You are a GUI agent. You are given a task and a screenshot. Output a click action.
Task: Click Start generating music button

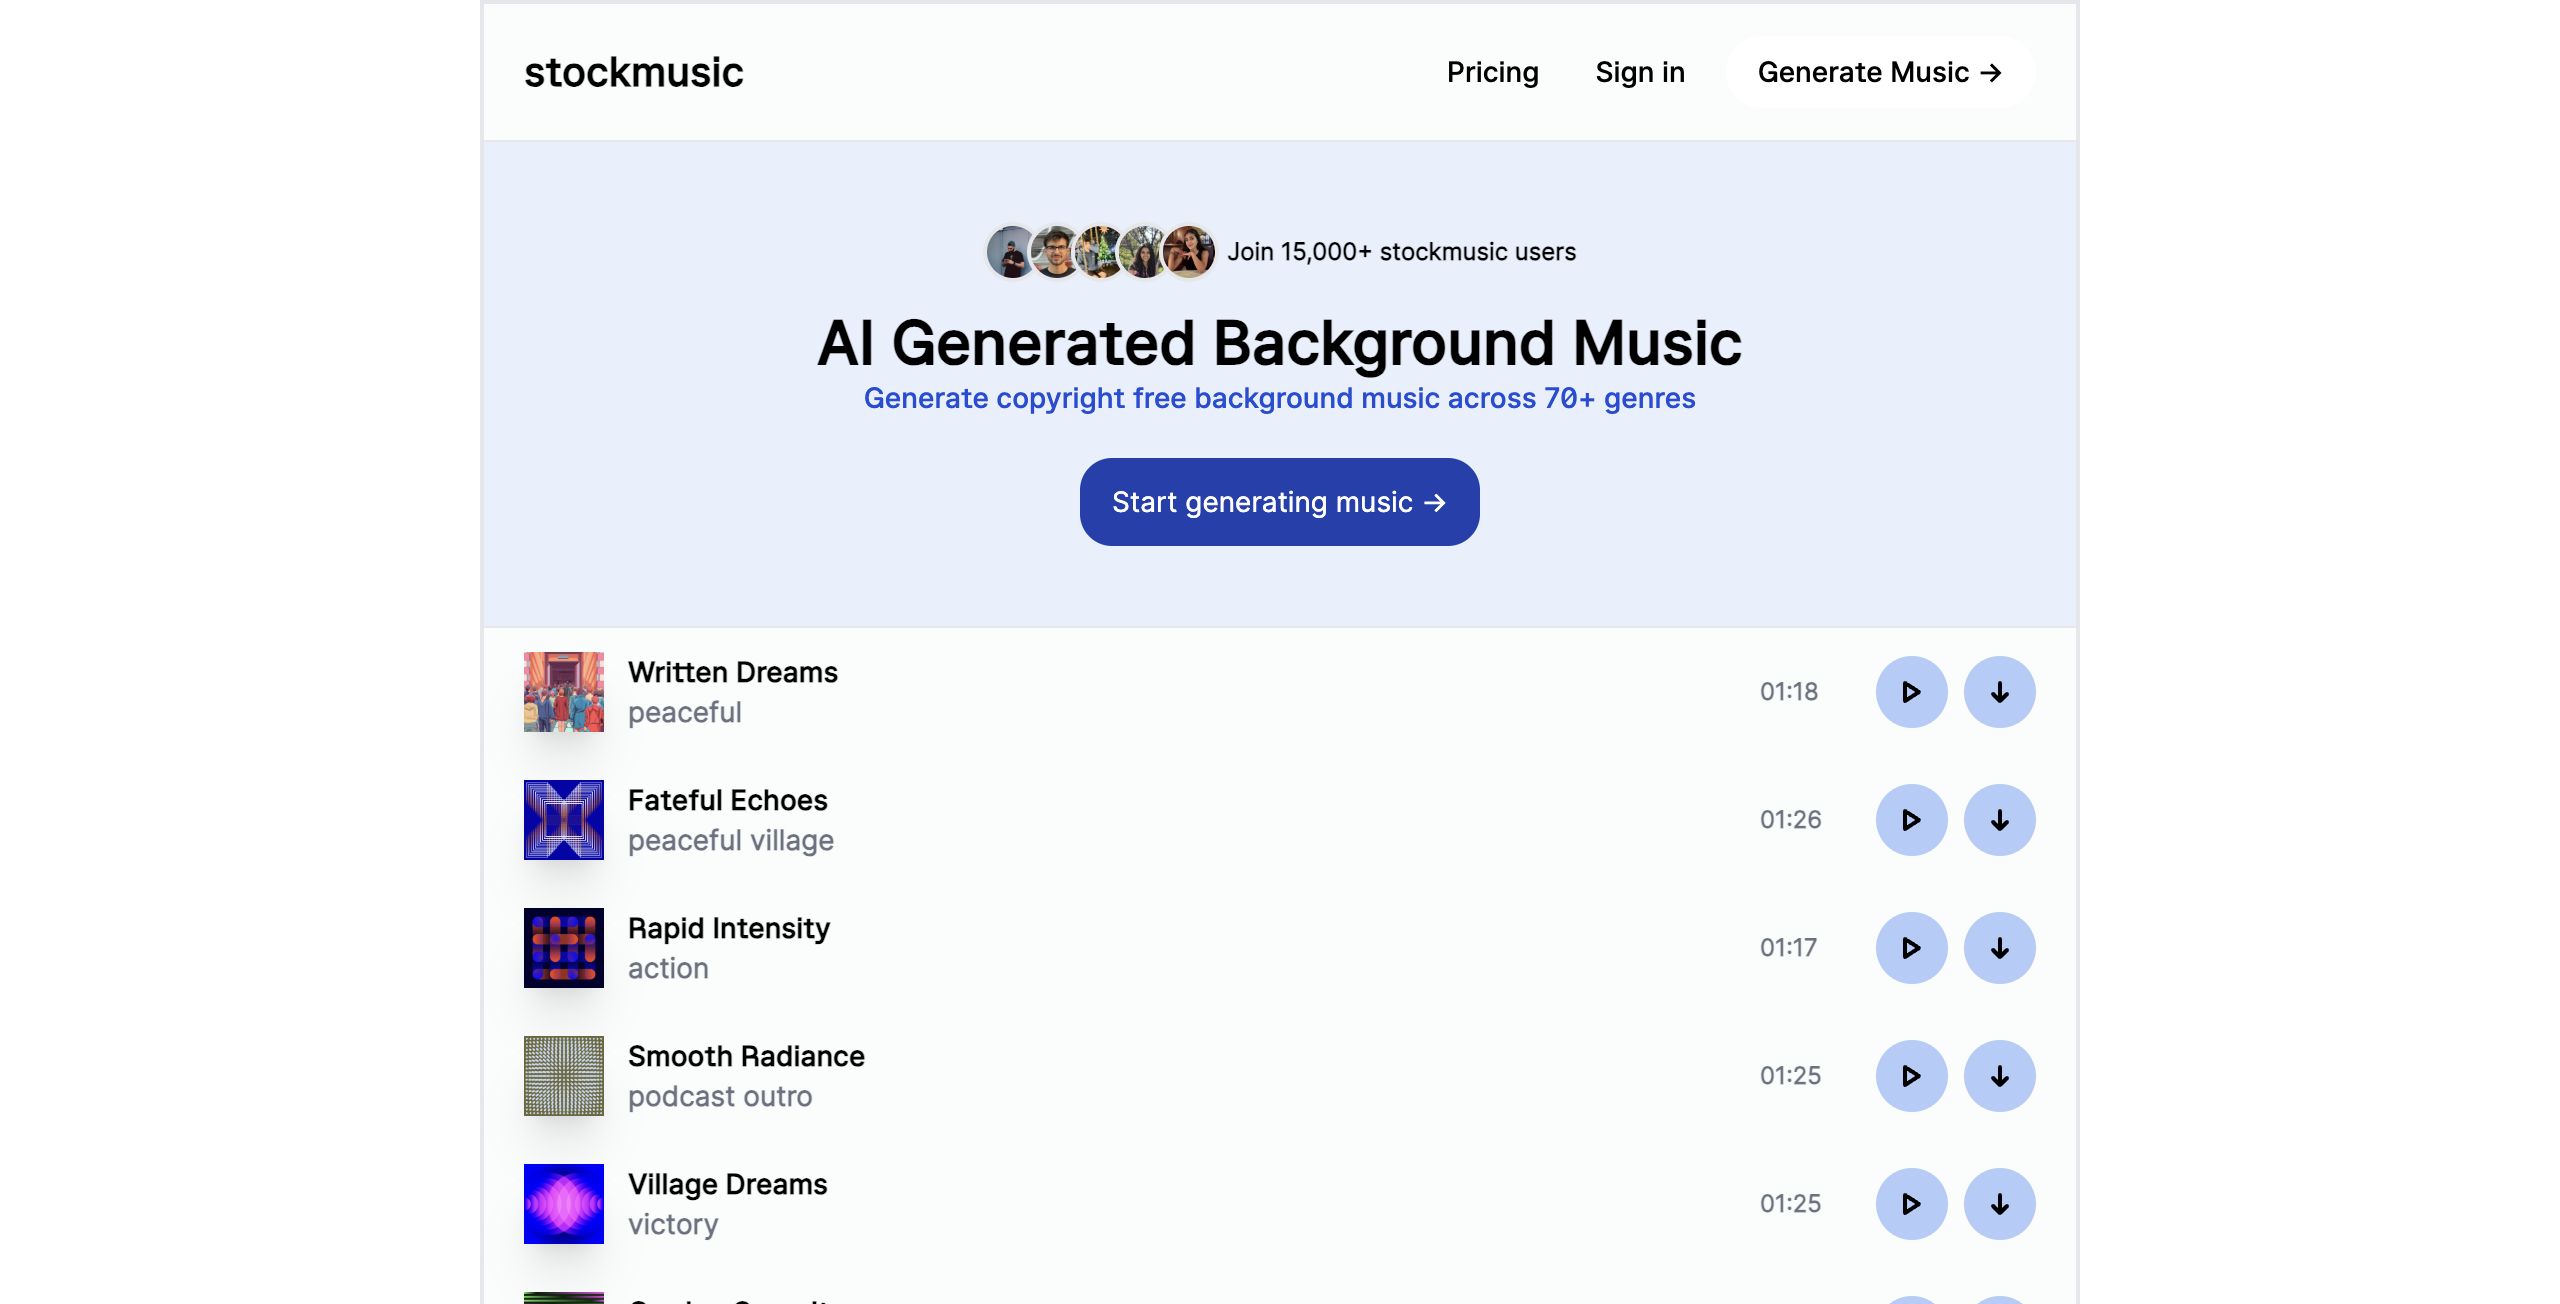point(1279,502)
